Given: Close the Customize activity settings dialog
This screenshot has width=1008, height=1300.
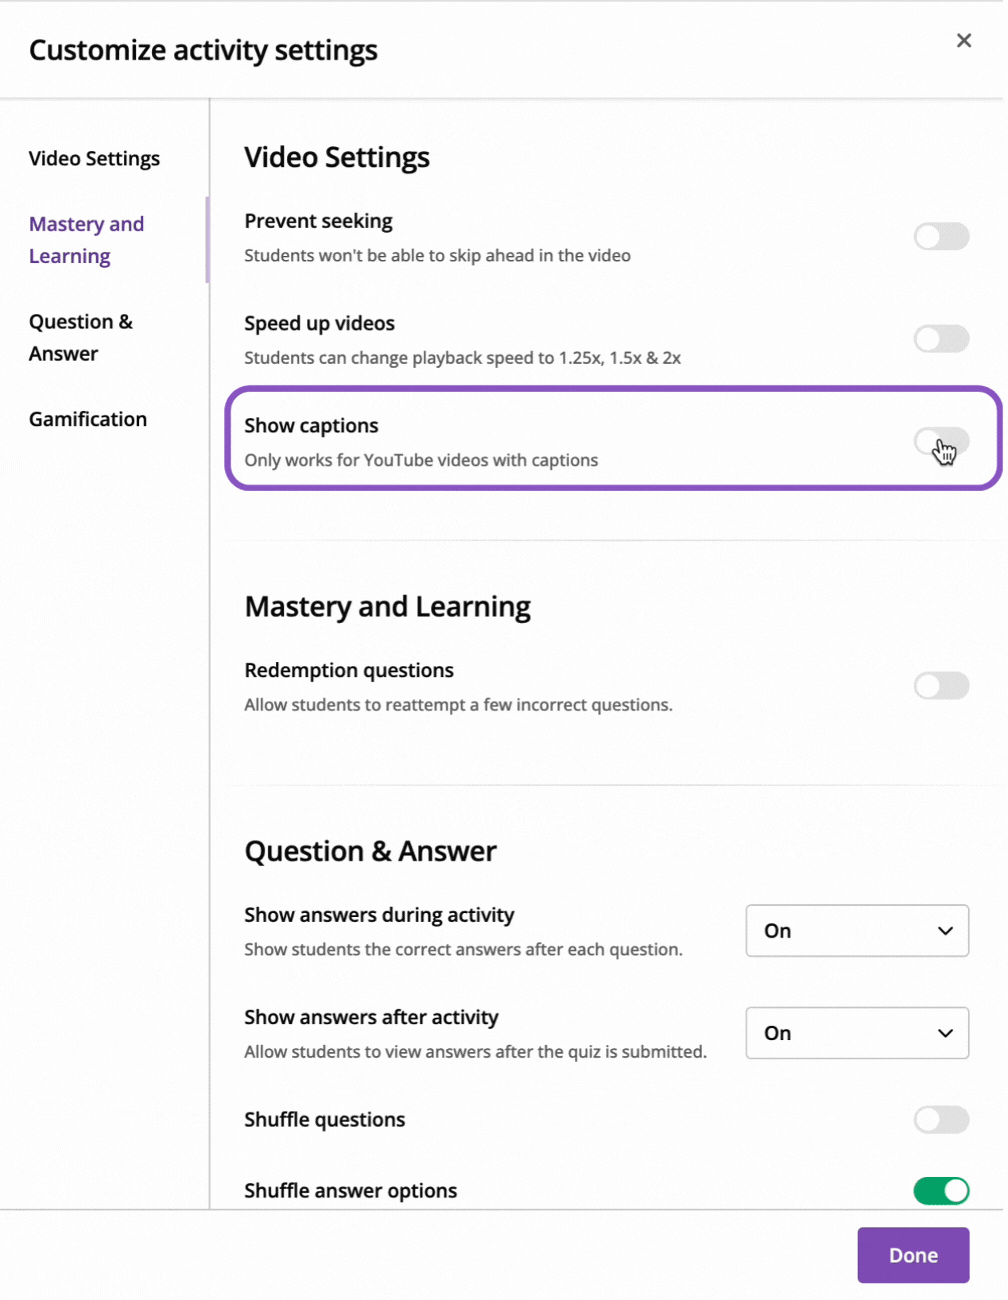Looking at the screenshot, I should coord(963,40).
